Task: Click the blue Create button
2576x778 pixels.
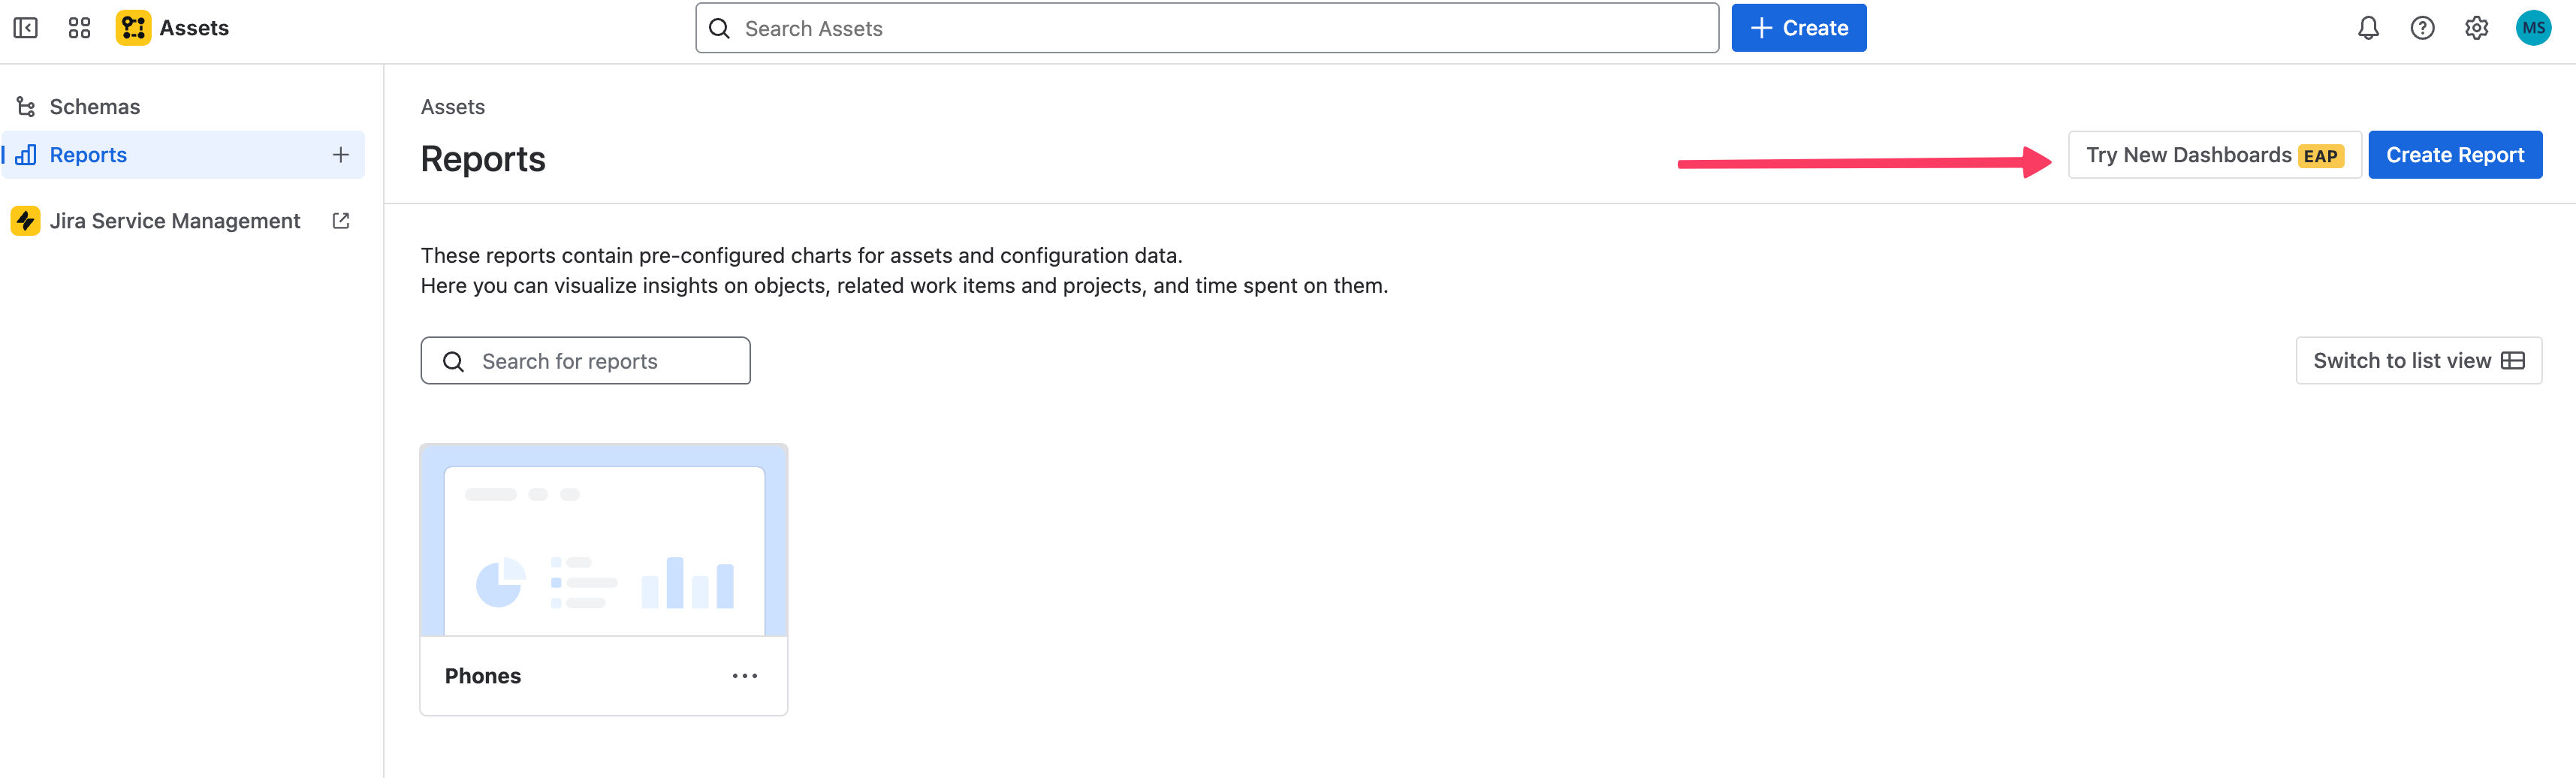Action: tap(1799, 28)
